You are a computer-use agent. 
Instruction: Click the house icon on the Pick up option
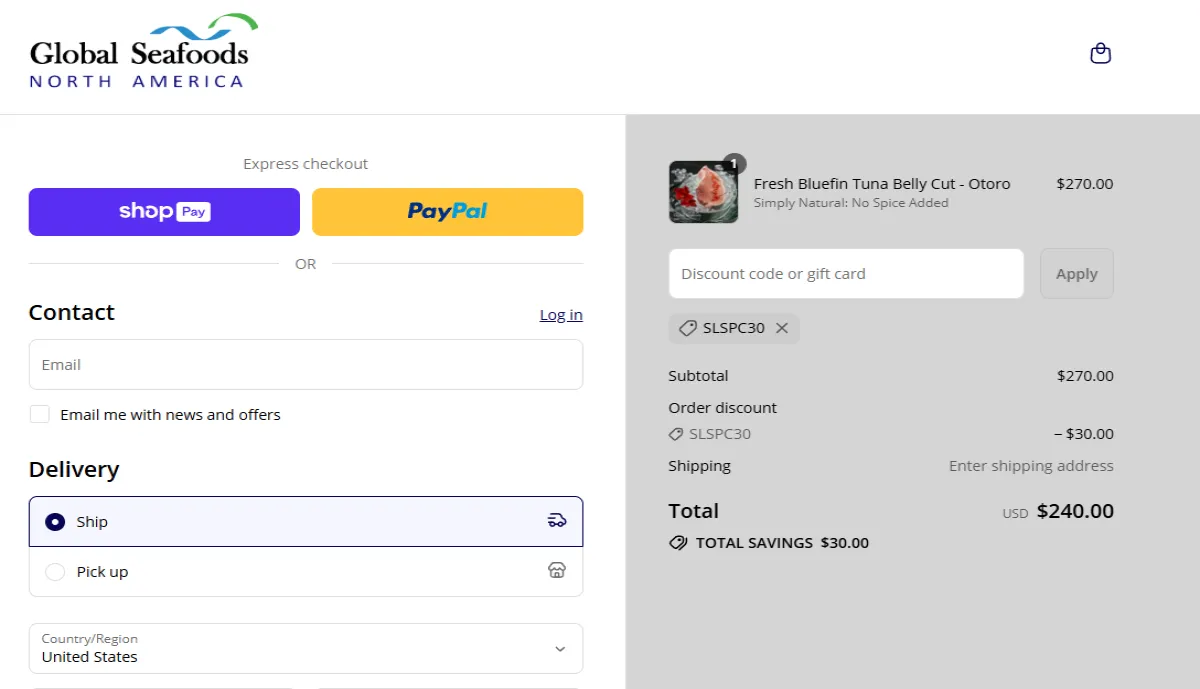pyautogui.click(x=557, y=570)
